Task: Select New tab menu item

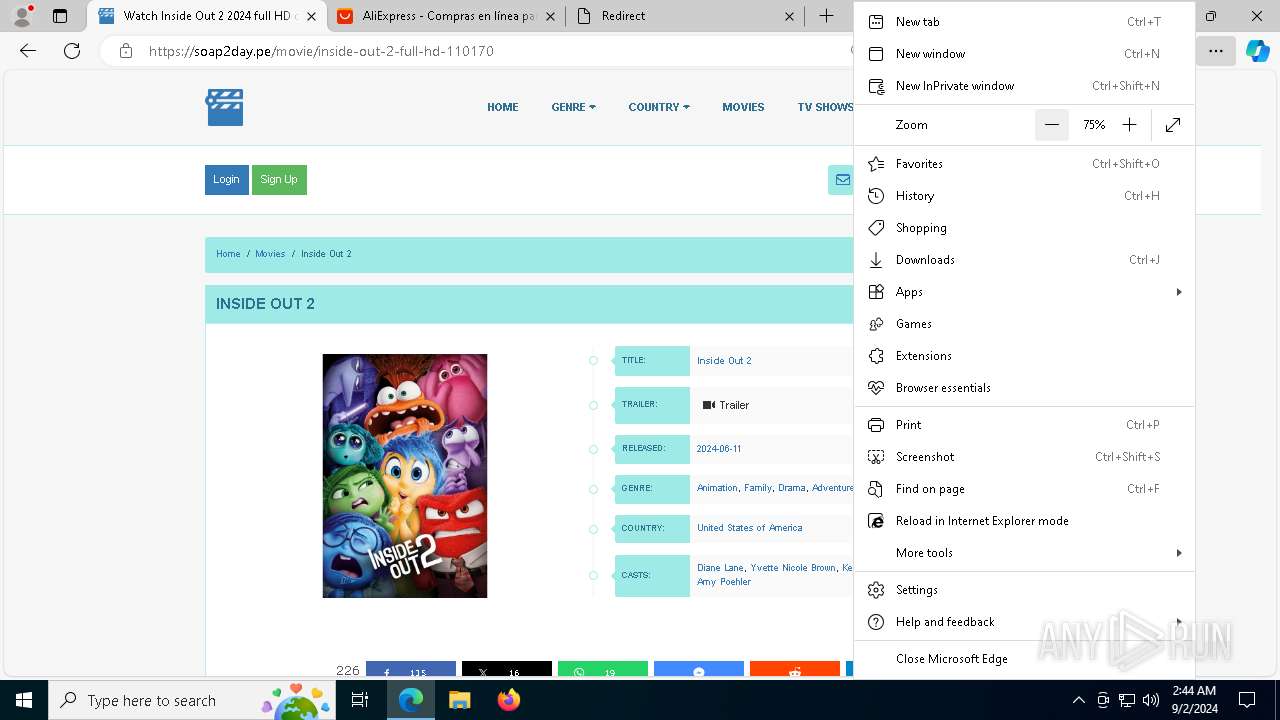Action: (x=1024, y=22)
